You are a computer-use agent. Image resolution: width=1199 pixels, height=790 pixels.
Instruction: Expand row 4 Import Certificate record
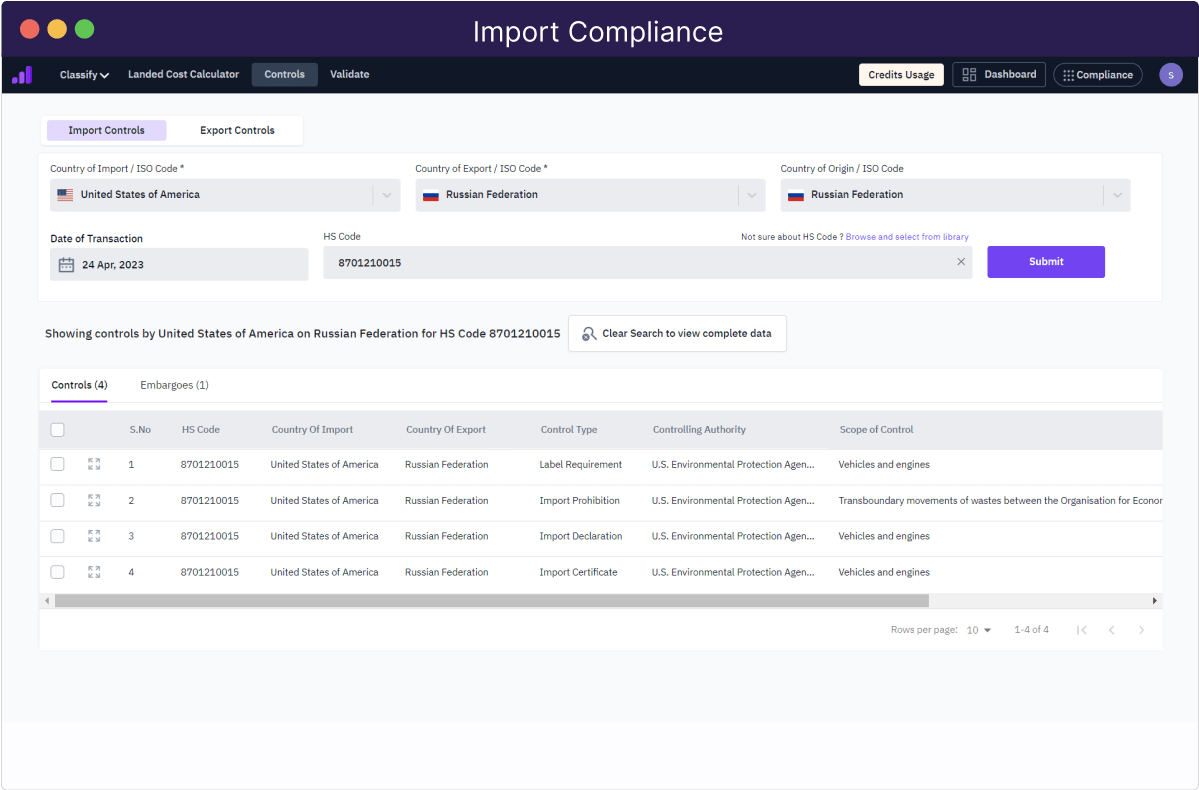click(x=94, y=572)
